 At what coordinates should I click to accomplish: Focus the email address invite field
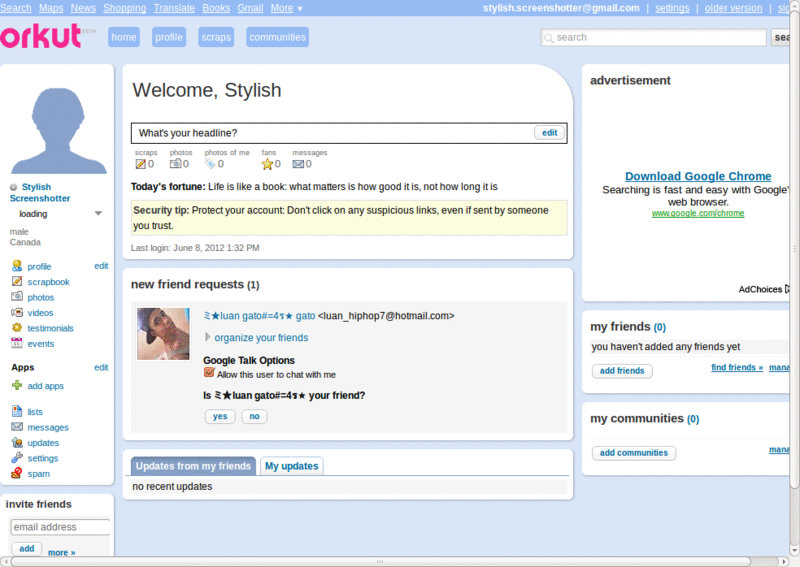pos(60,527)
